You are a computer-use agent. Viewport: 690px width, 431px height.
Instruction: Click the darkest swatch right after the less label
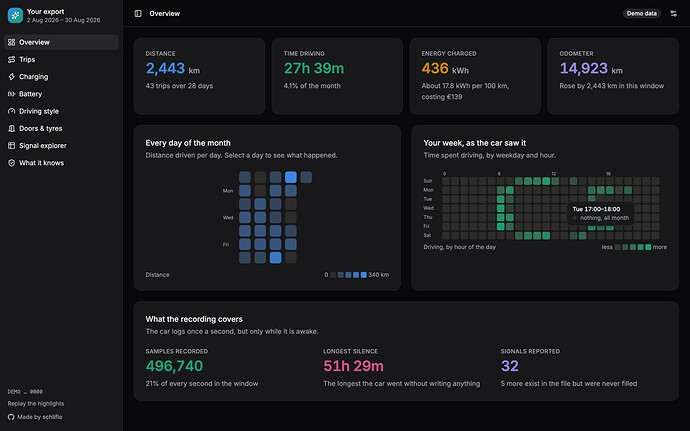(617, 247)
